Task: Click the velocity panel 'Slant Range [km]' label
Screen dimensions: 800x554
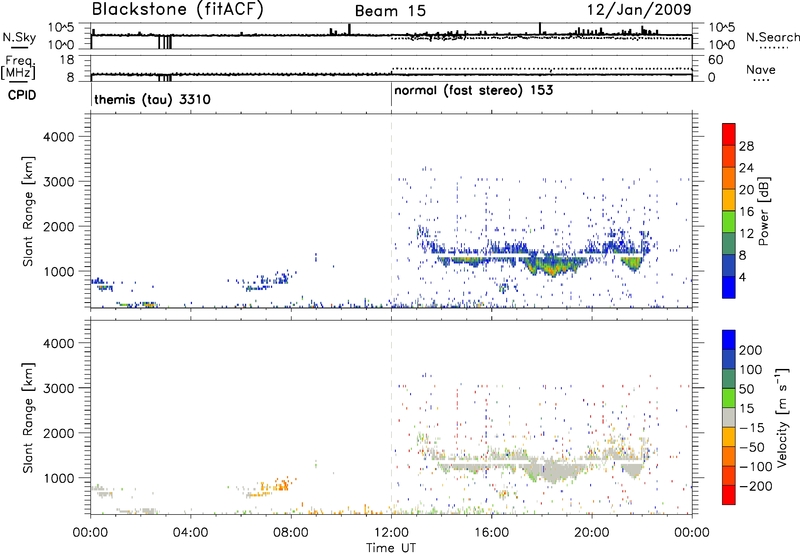Action: [28, 418]
